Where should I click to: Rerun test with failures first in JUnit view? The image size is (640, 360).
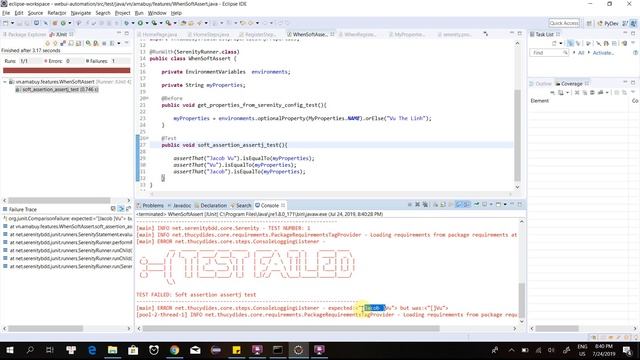[95, 43]
